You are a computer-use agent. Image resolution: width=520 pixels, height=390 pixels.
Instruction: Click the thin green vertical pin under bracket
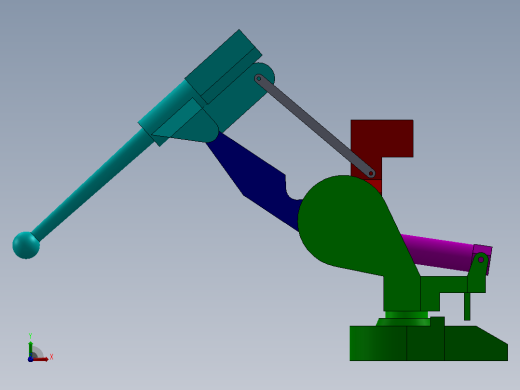pyautogui.click(x=467, y=307)
